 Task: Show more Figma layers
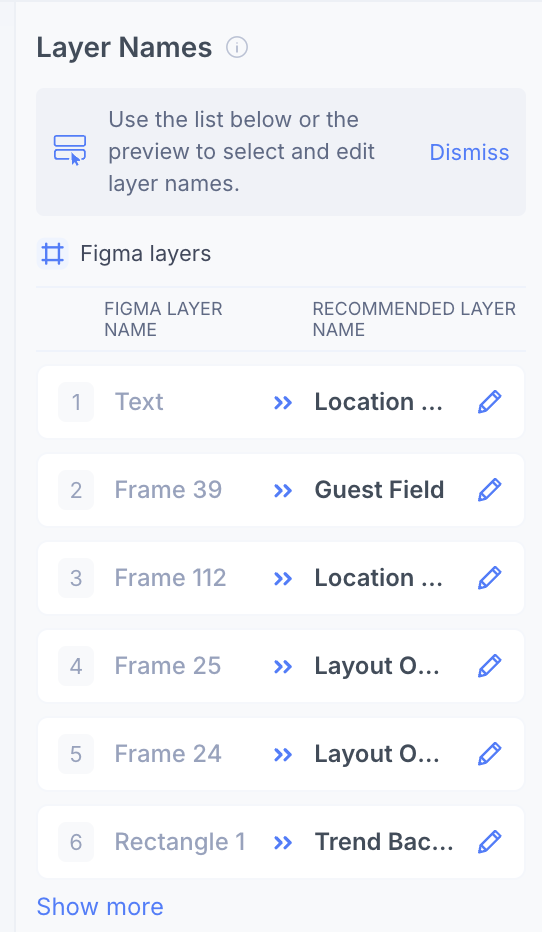(x=100, y=906)
